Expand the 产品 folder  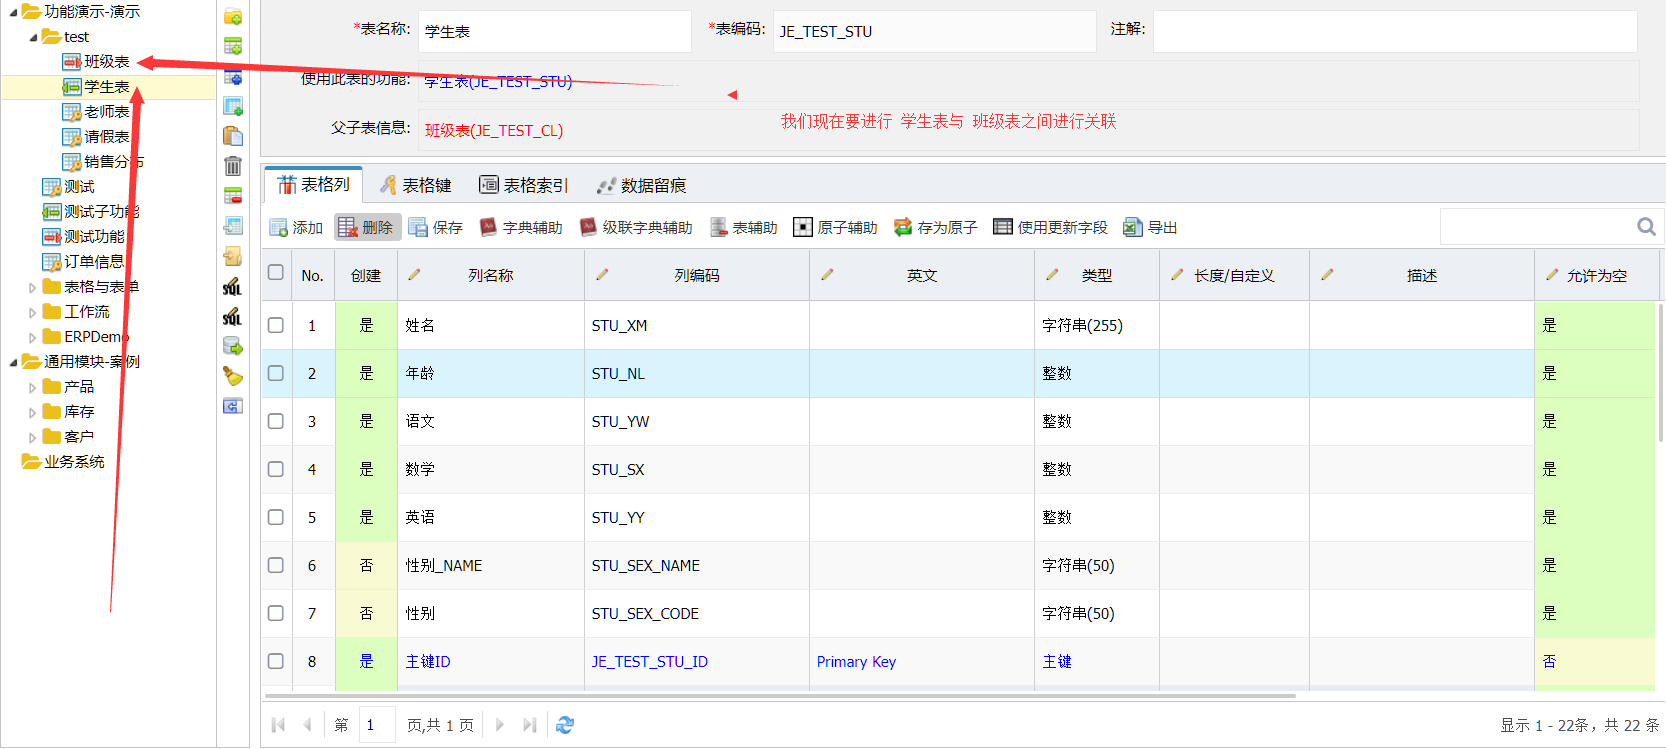point(33,387)
